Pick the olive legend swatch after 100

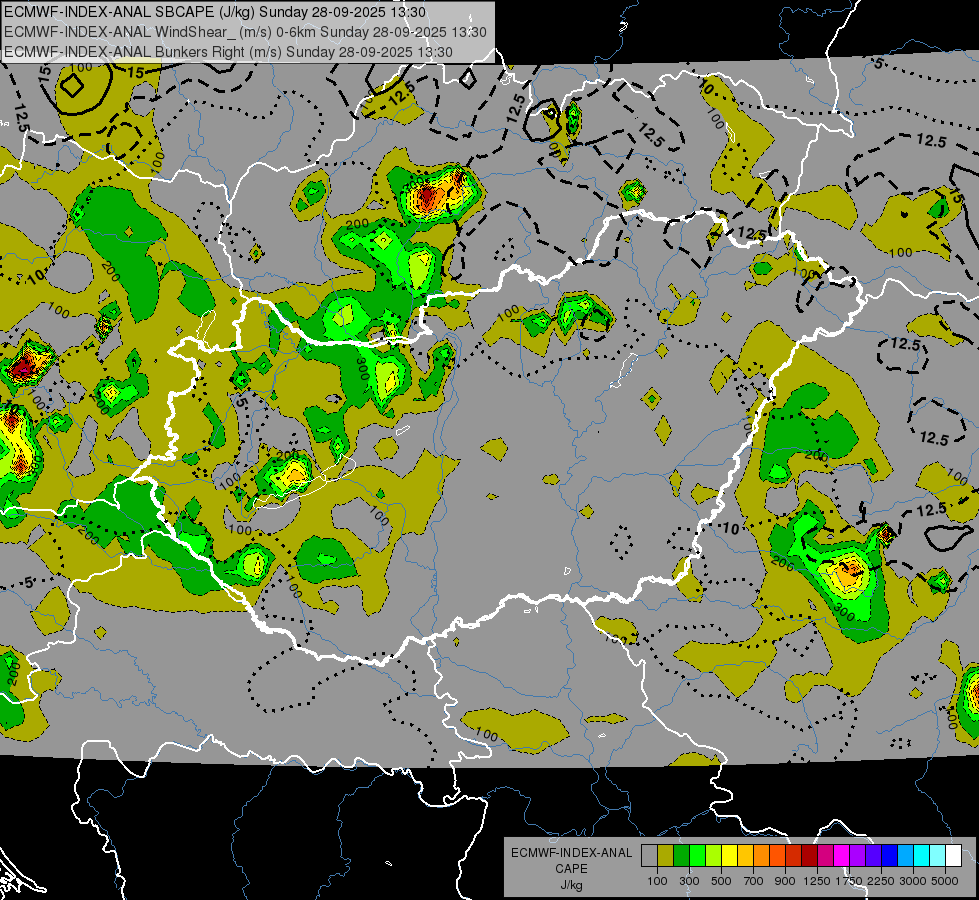pyautogui.click(x=666, y=856)
